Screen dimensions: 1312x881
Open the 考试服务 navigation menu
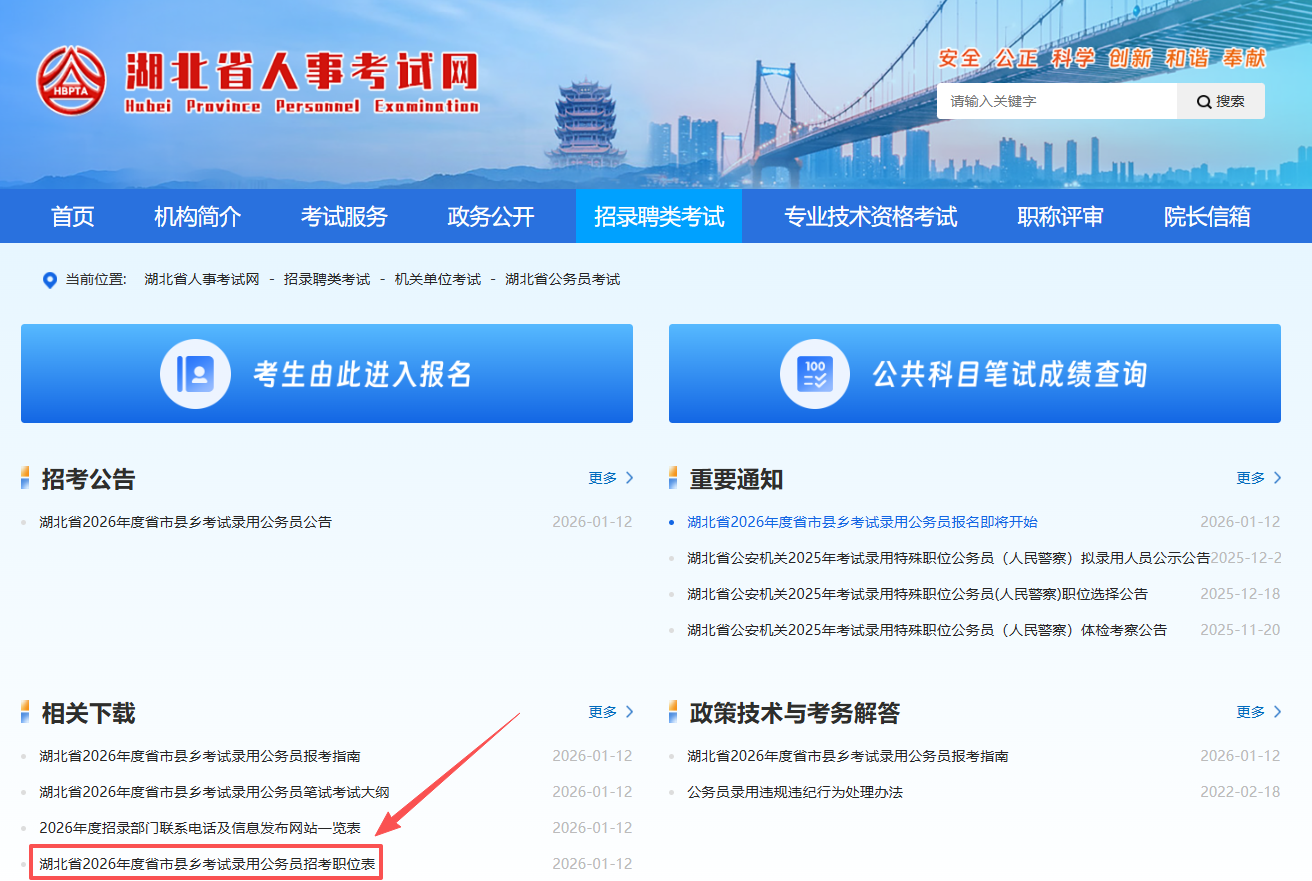(343, 216)
